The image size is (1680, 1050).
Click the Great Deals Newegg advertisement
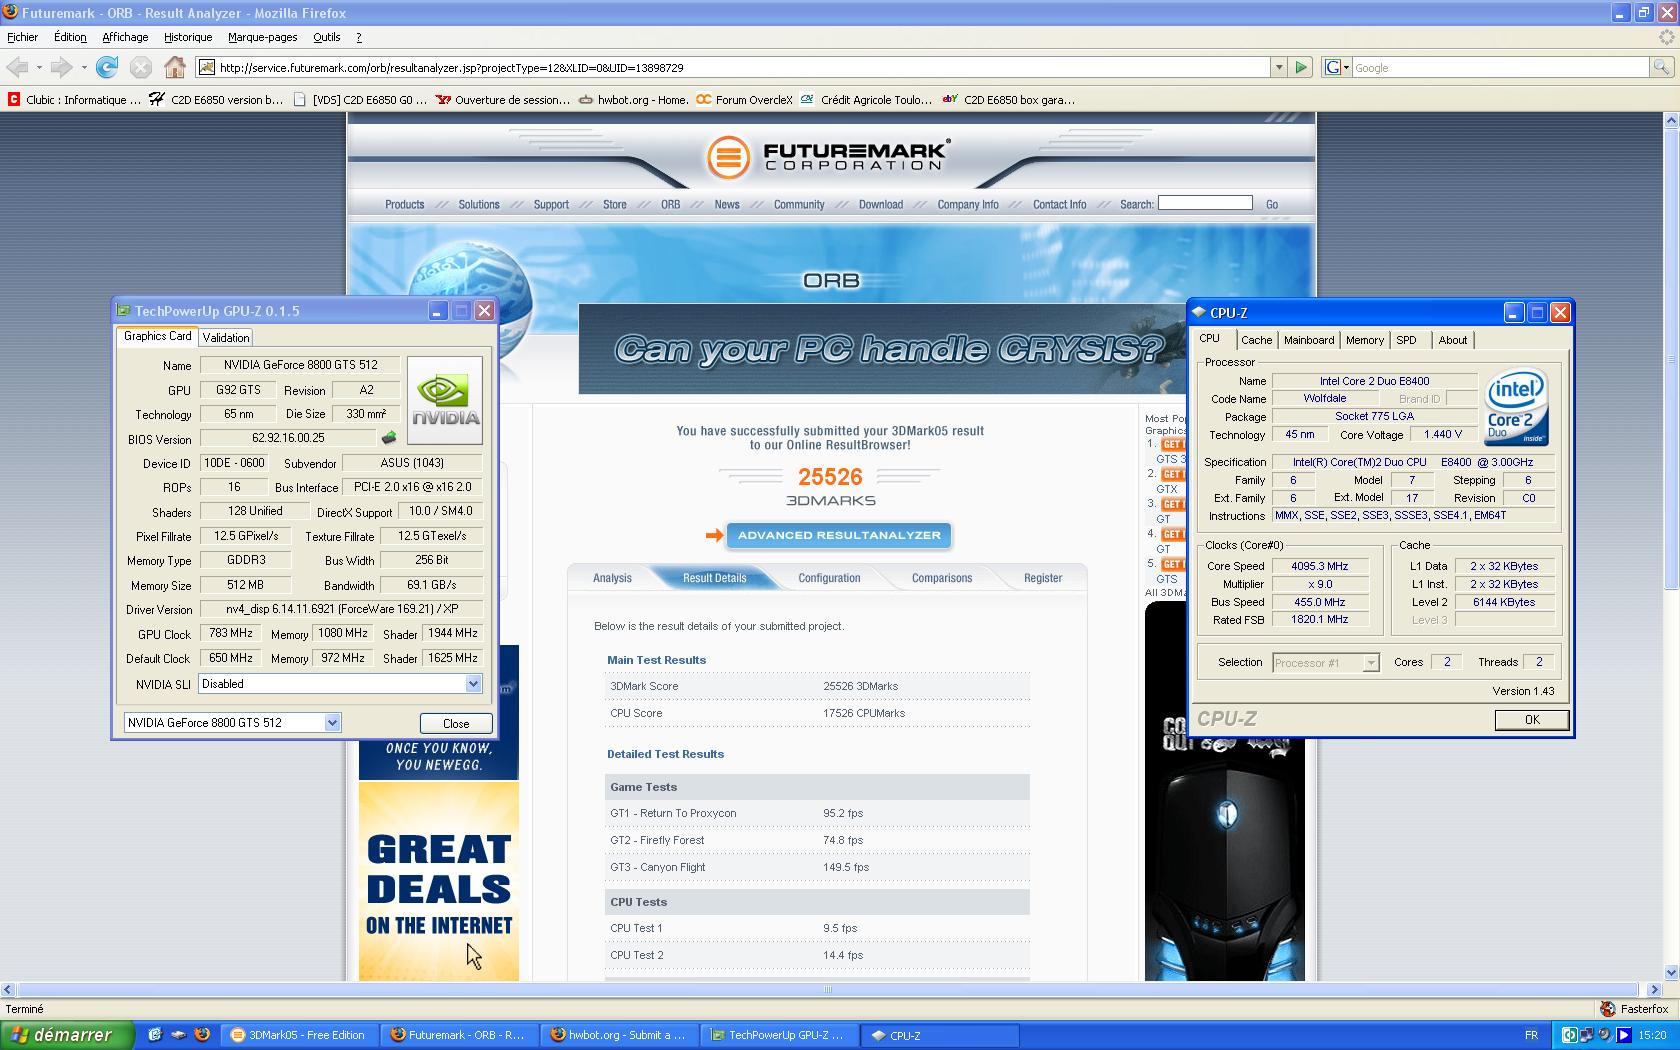pyautogui.click(x=439, y=880)
